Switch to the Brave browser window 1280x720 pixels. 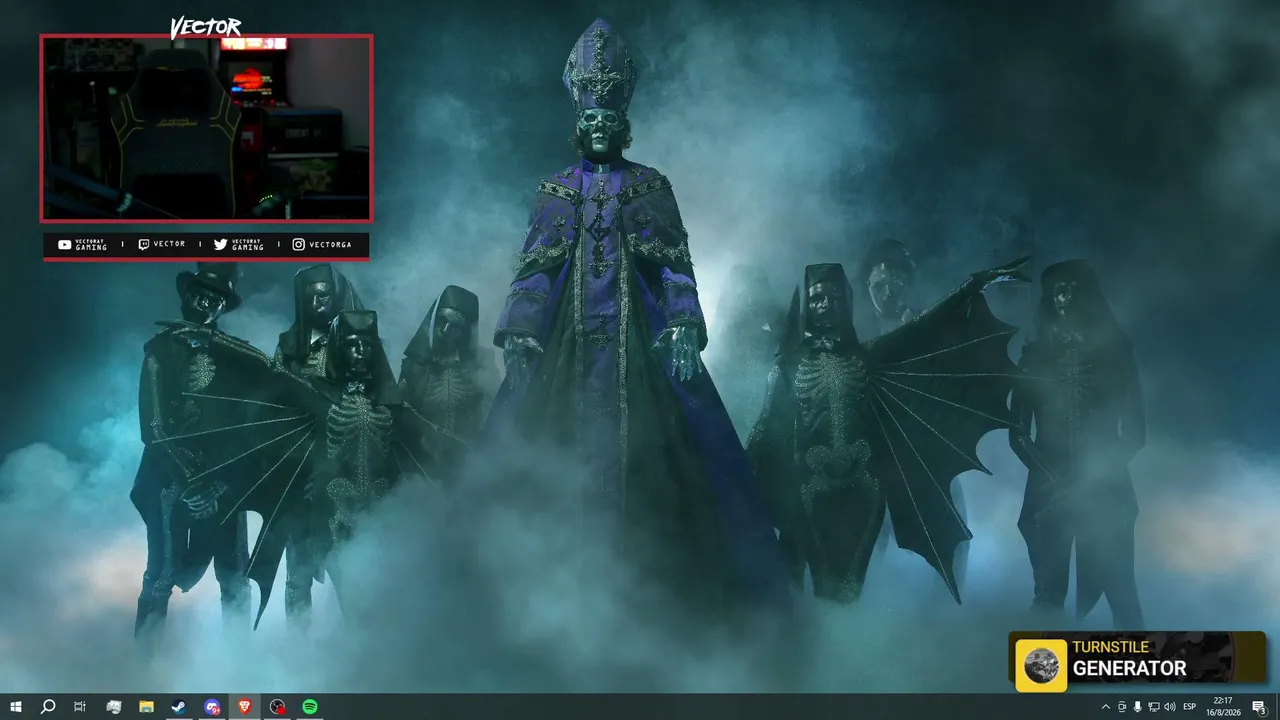[x=245, y=707]
